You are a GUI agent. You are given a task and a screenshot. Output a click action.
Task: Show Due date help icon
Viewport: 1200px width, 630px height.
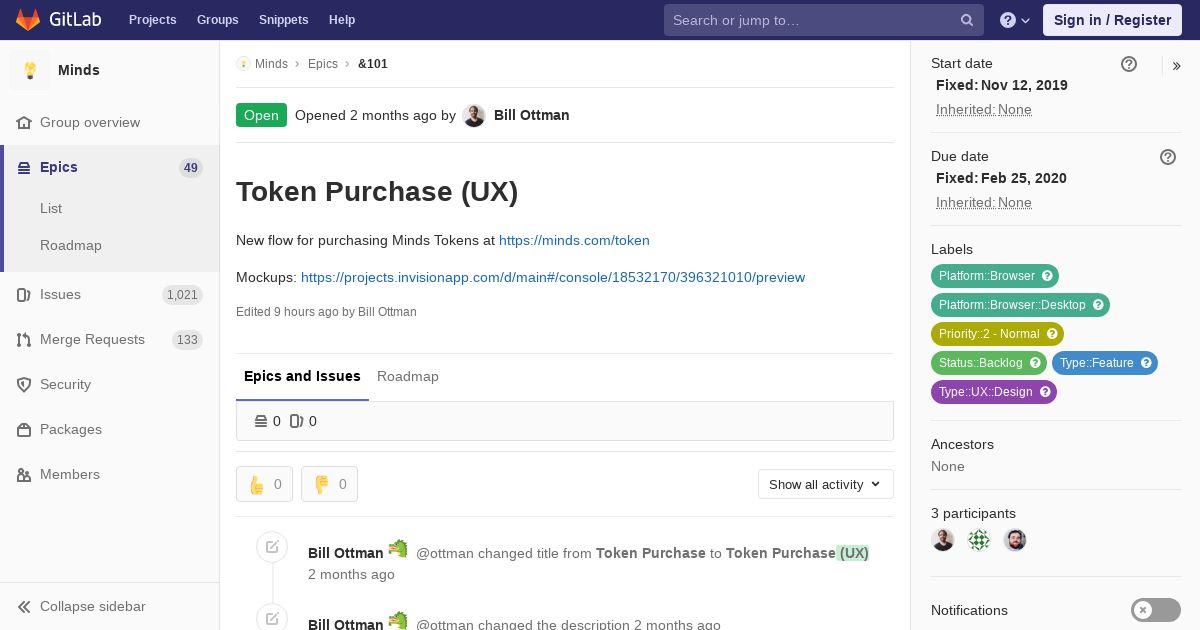(1168, 157)
